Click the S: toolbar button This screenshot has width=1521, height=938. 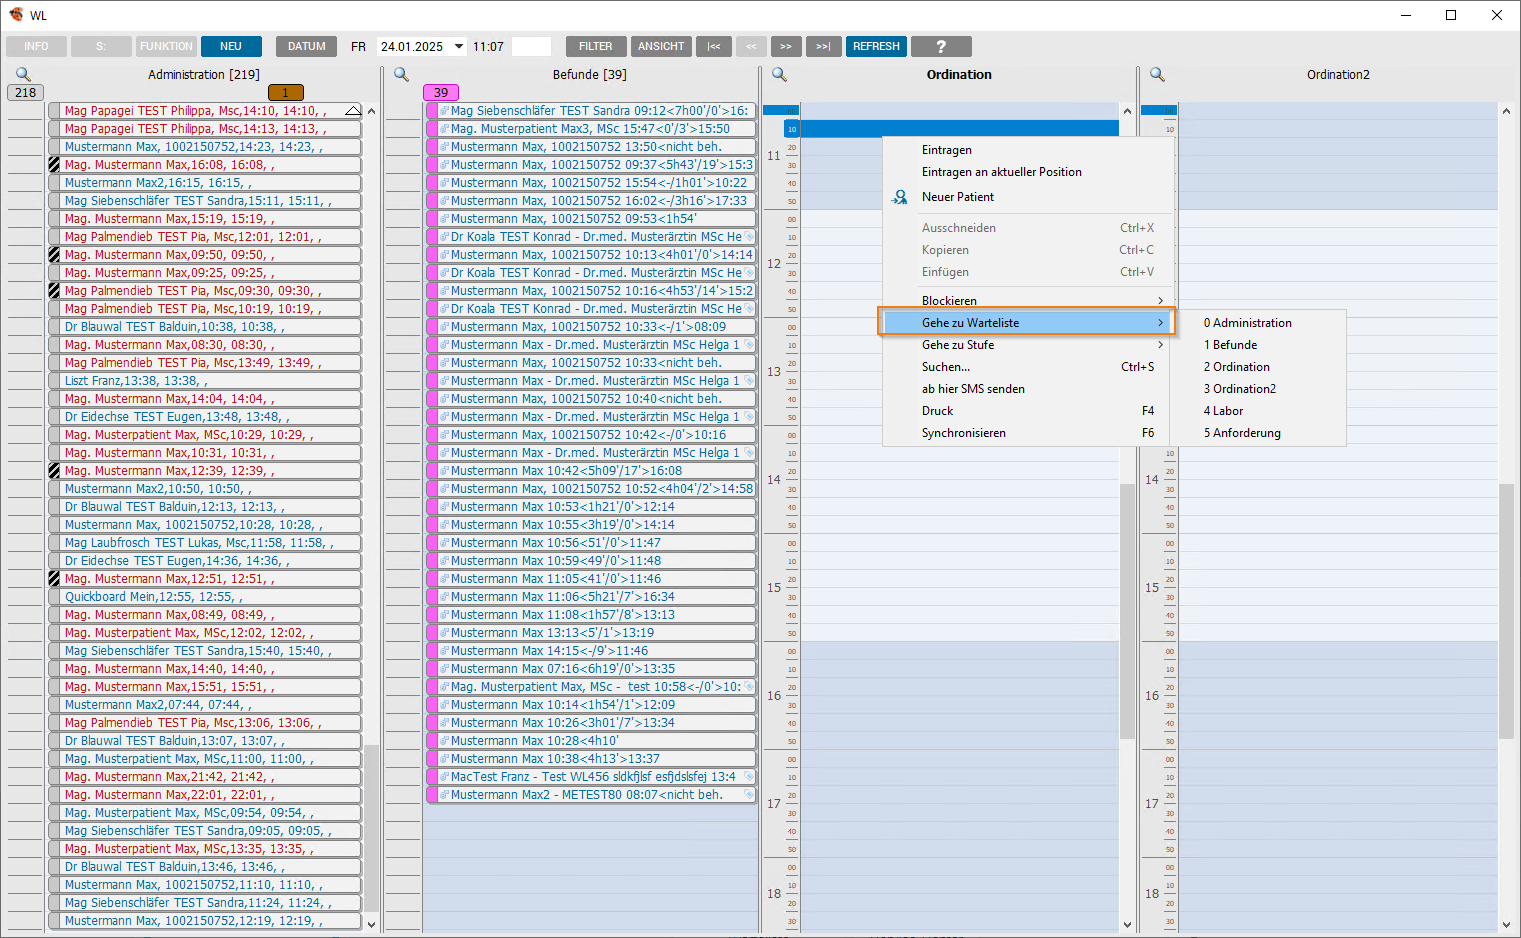[x=101, y=46]
